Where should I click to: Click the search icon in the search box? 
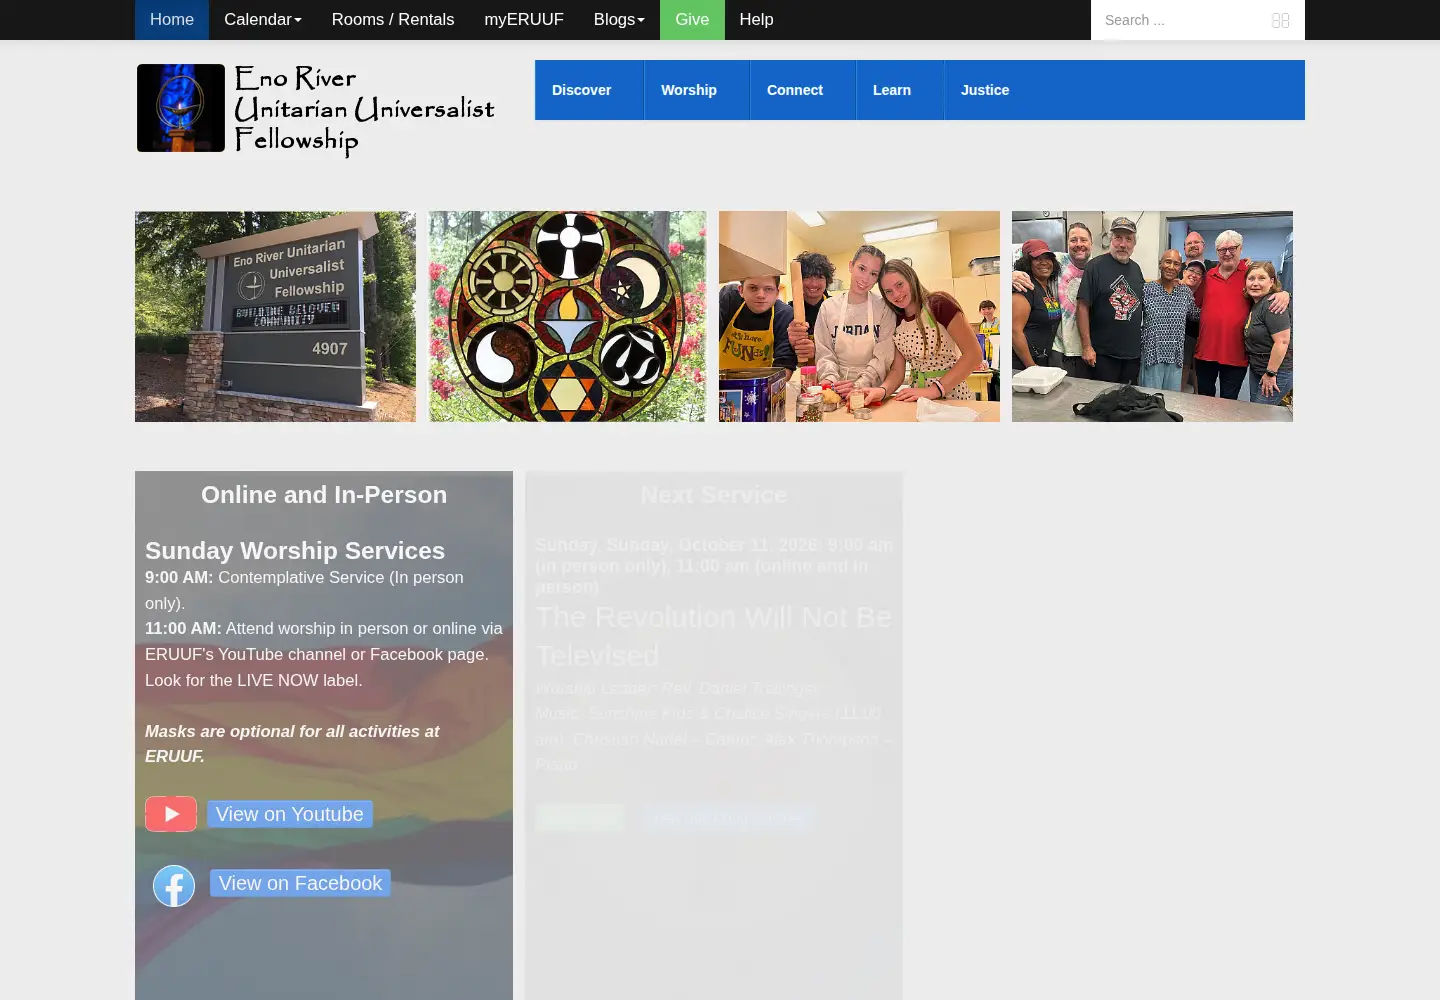(1280, 20)
